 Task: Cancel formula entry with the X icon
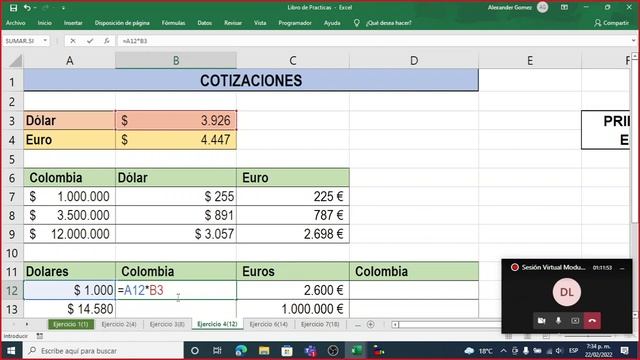pyautogui.click(x=73, y=41)
